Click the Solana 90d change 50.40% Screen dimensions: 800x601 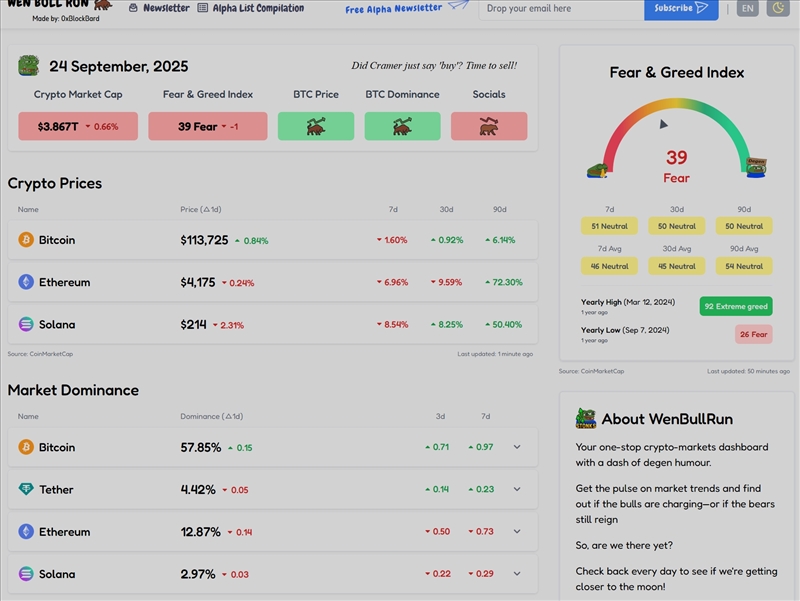504,324
